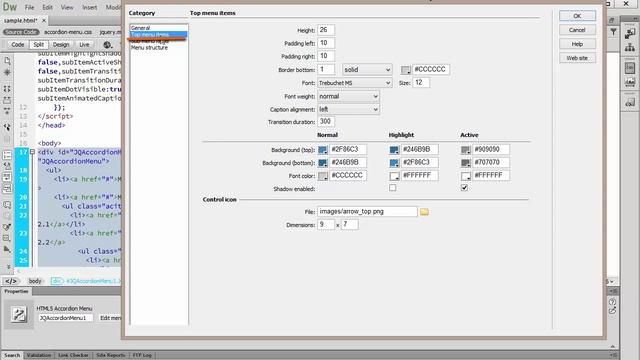Open border bottom style dropdown showing solid
640x360 pixels.
coord(367,70)
